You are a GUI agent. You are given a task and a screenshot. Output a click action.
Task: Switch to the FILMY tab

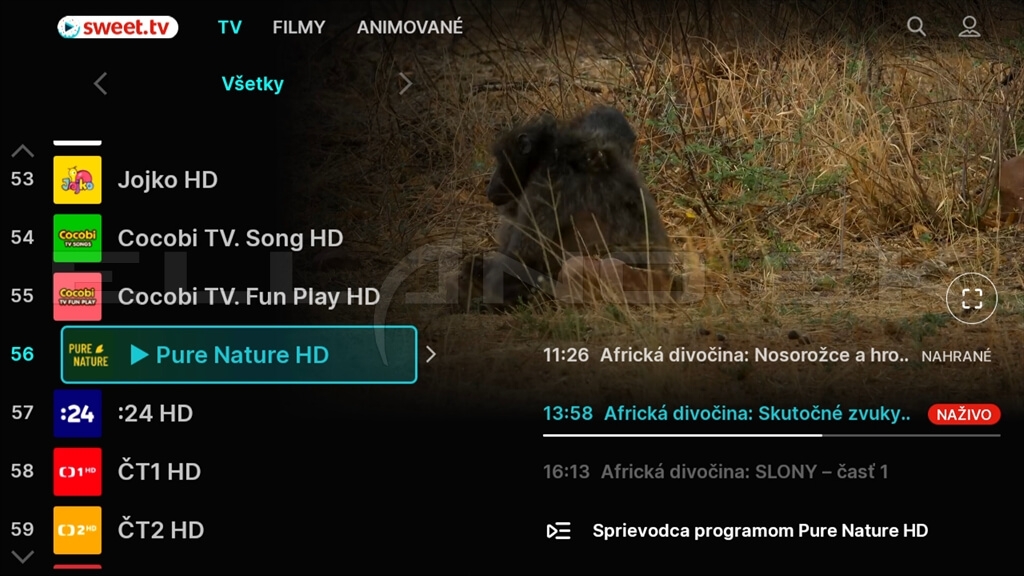[x=298, y=27]
